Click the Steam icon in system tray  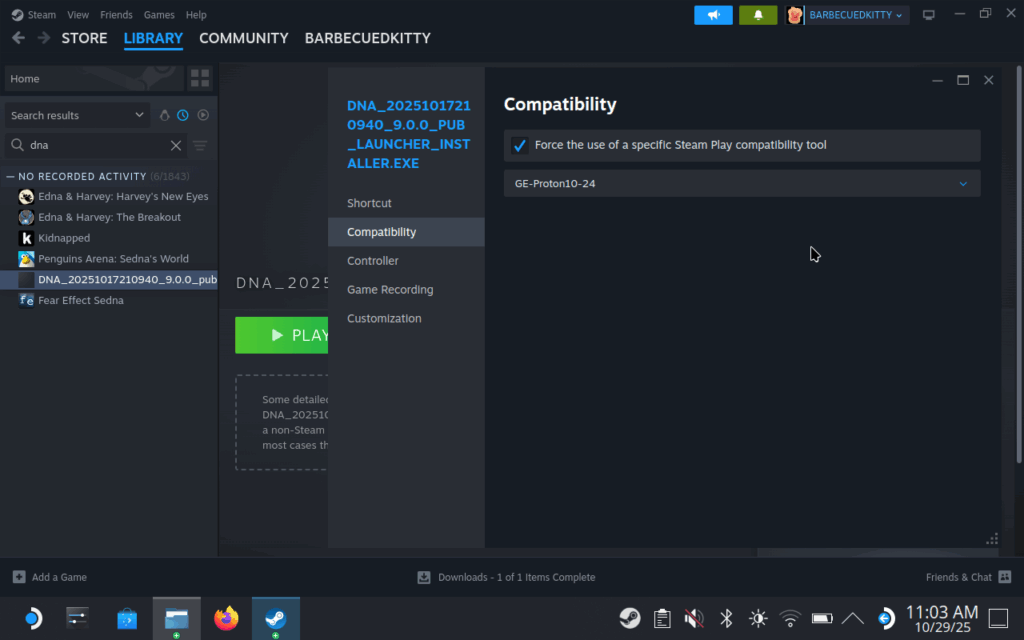(x=630, y=618)
